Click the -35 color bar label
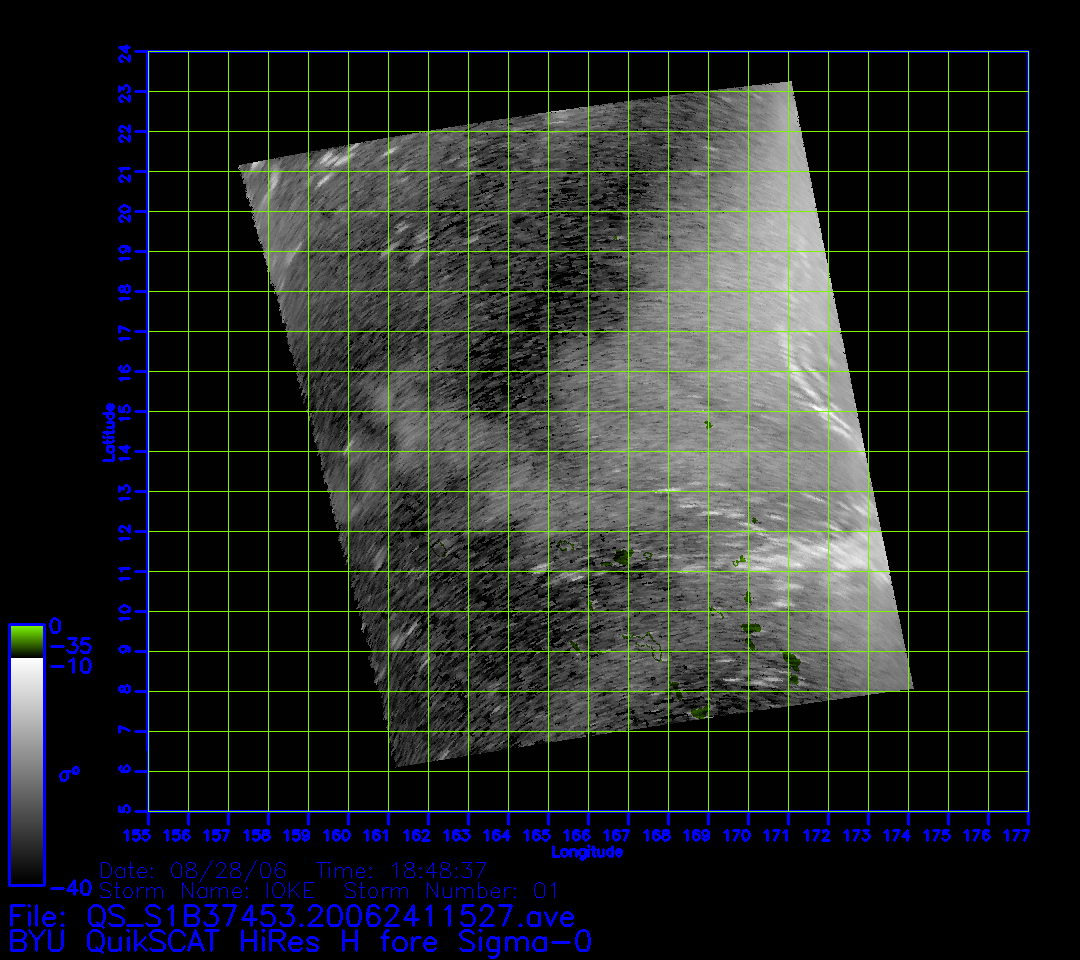This screenshot has width=1080, height=960. tap(70, 646)
